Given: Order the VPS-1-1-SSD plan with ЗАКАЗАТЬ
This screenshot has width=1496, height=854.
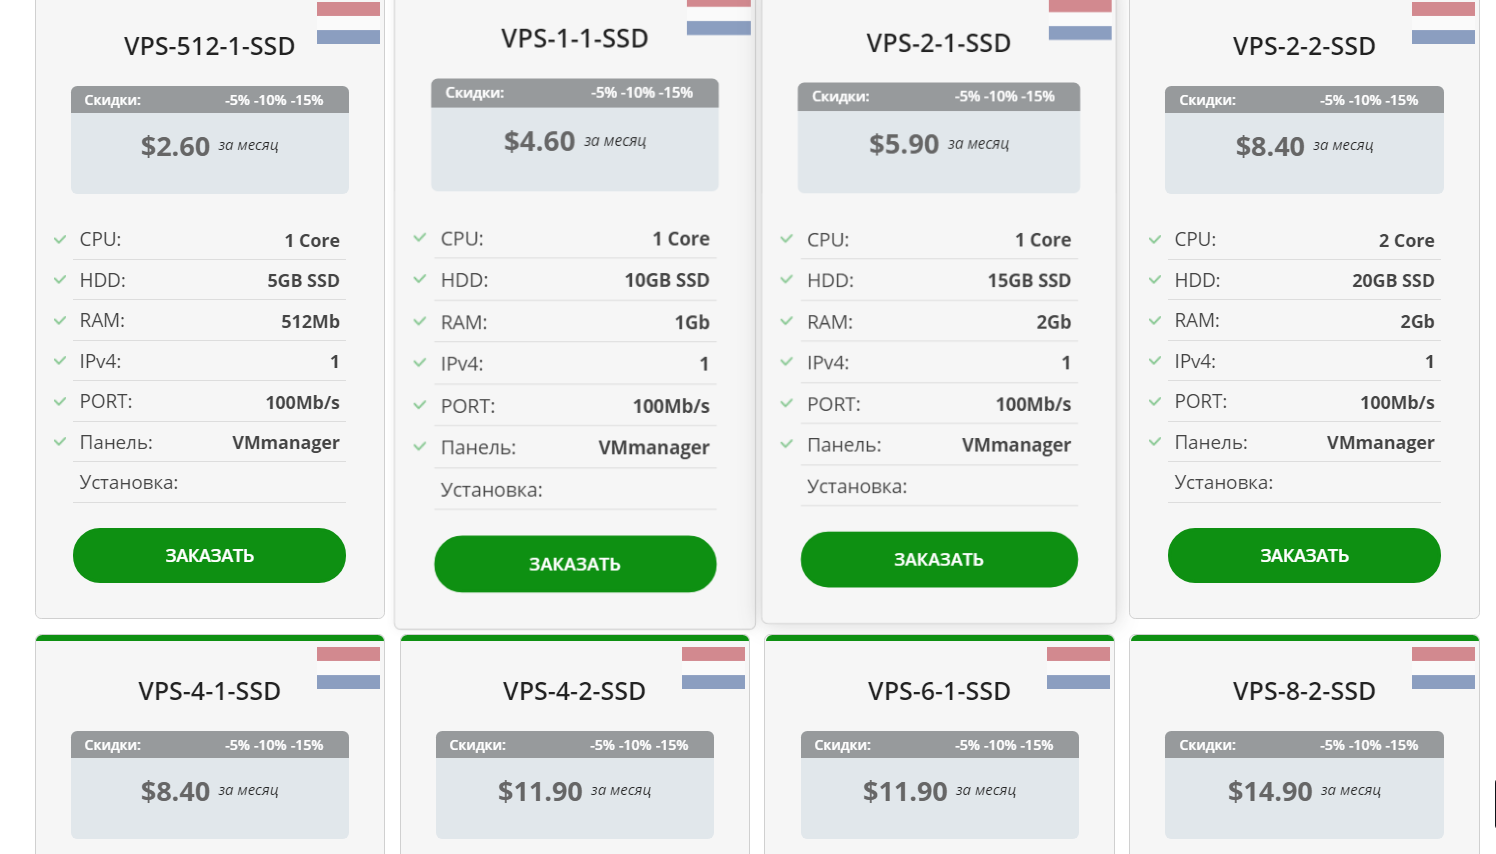Looking at the screenshot, I should (x=575, y=564).
